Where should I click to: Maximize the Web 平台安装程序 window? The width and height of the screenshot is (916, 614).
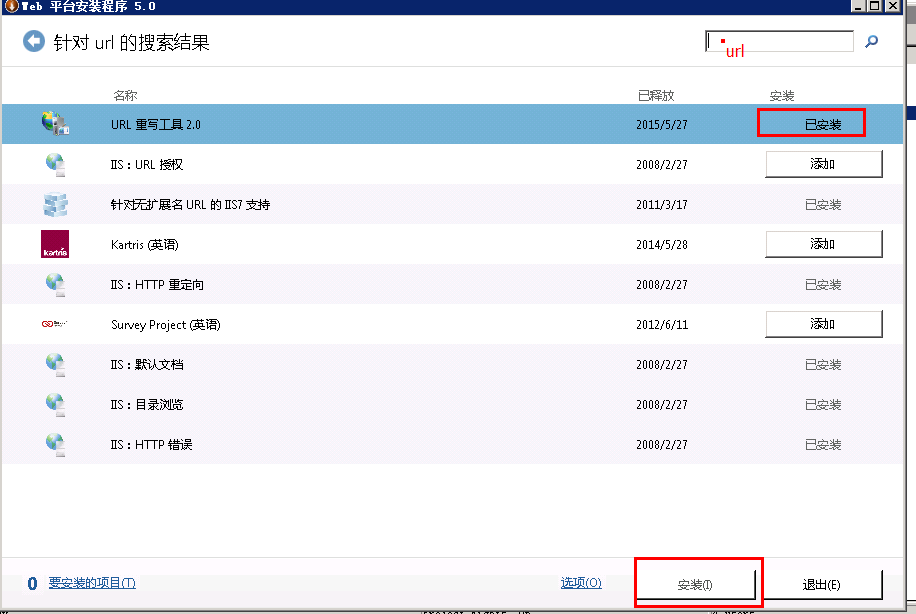tap(875, 6)
